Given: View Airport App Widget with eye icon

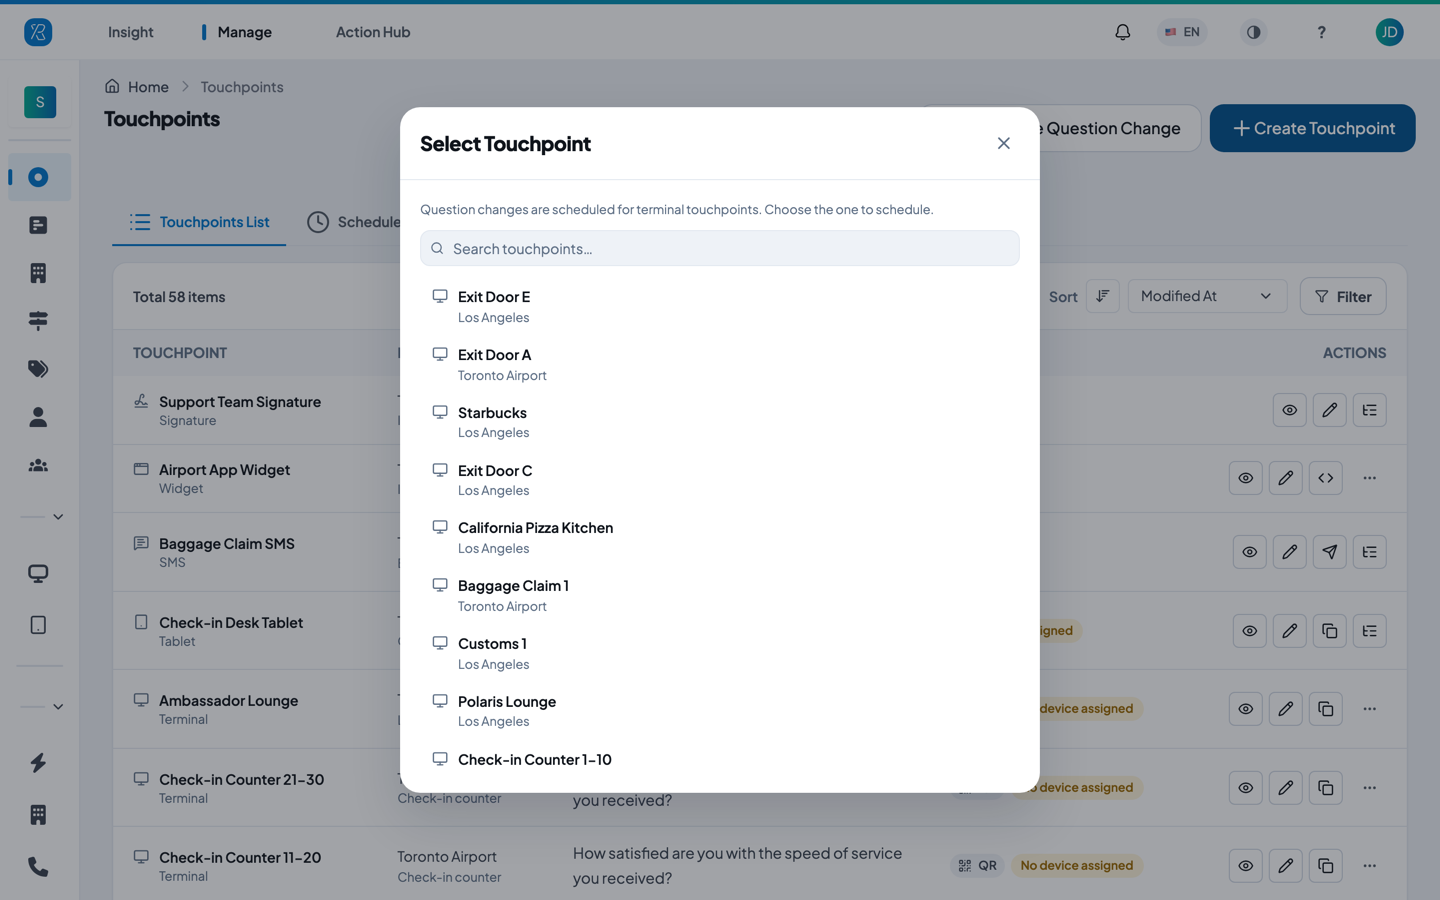Looking at the screenshot, I should click(1245, 478).
